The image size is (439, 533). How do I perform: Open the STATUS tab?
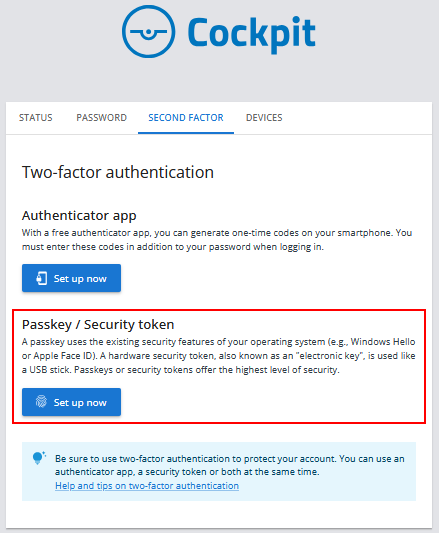point(36,118)
